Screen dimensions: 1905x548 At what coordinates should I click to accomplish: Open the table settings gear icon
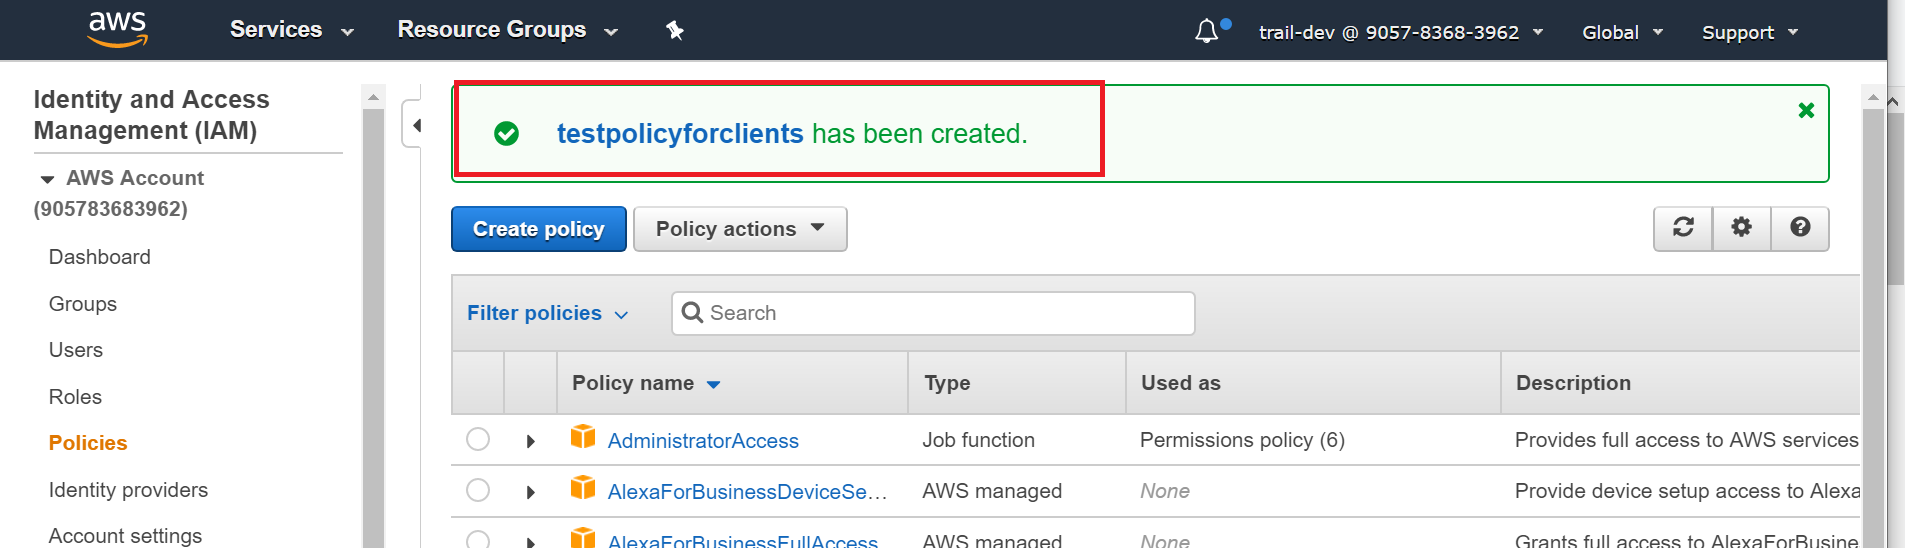click(x=1741, y=228)
